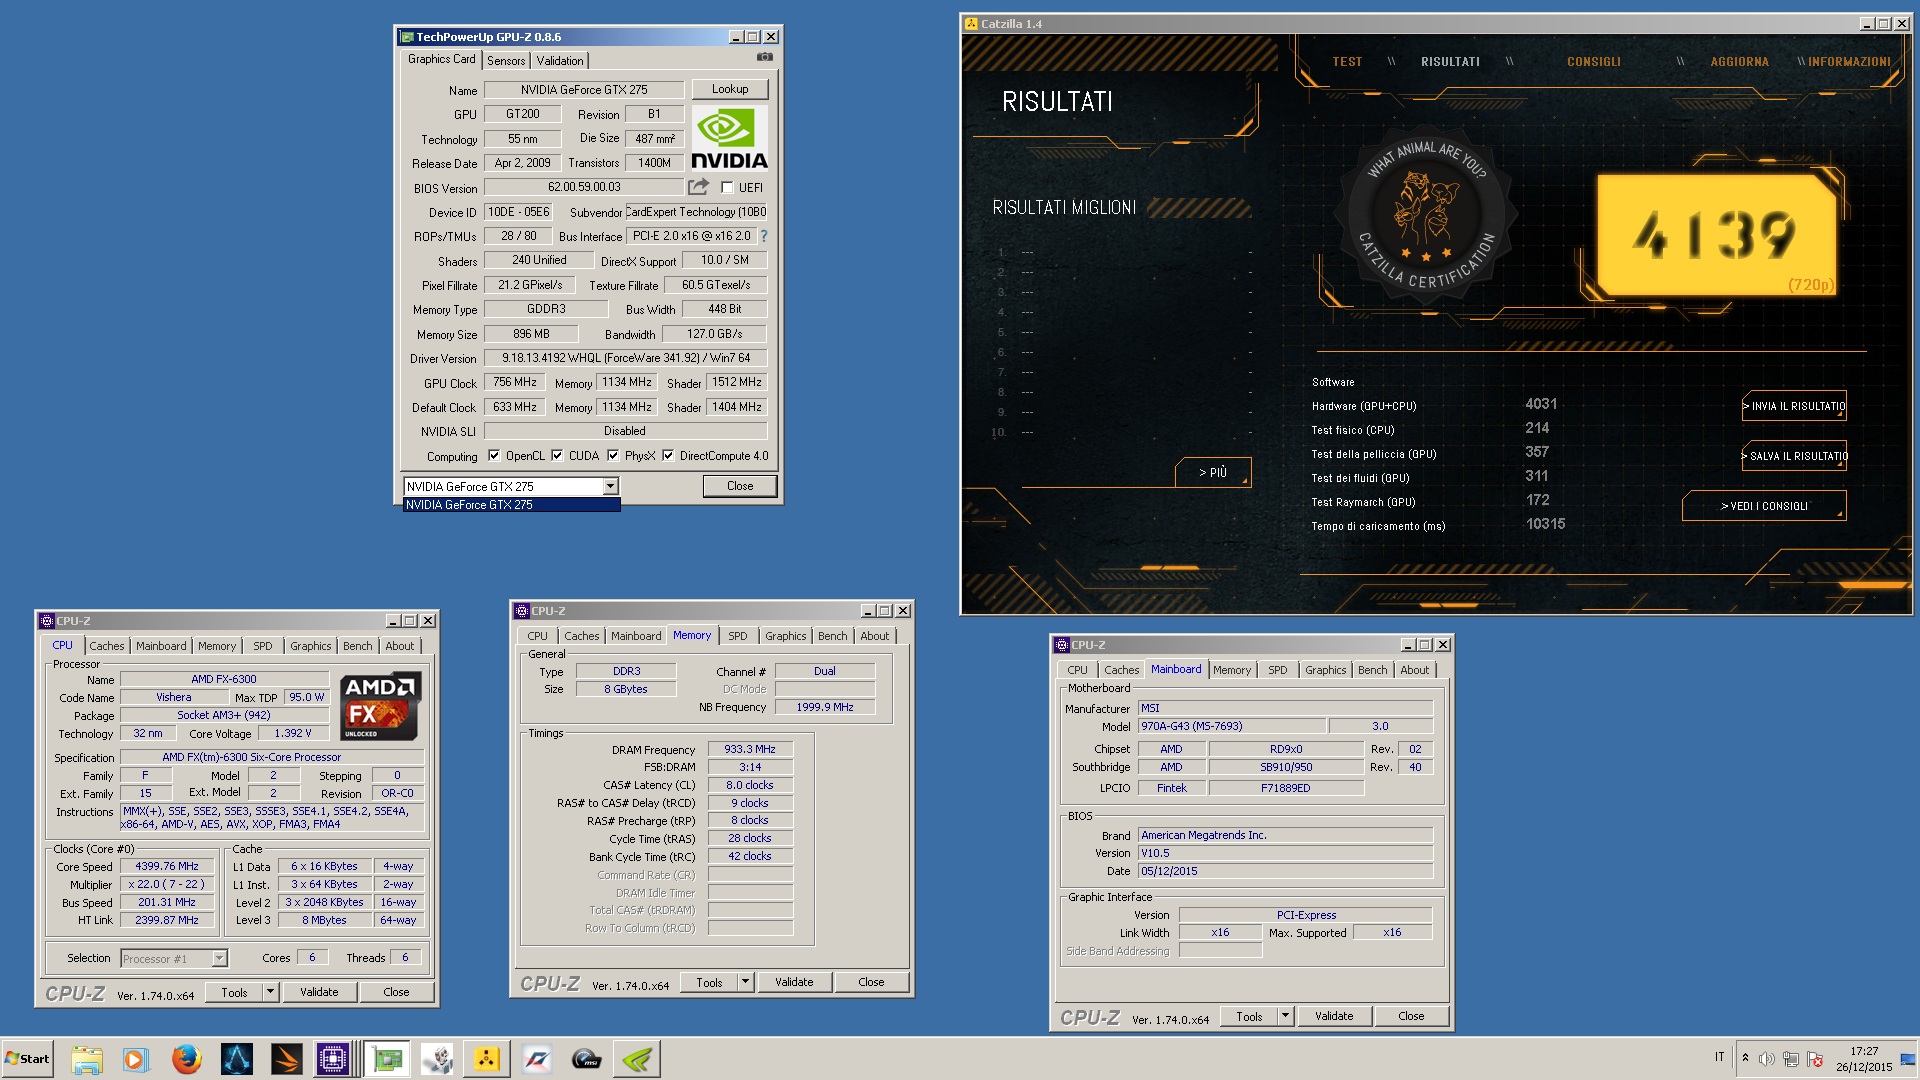The width and height of the screenshot is (1920, 1080).
Task: Open the AGGIORNA tab in Catzilla
Action: [1739, 62]
